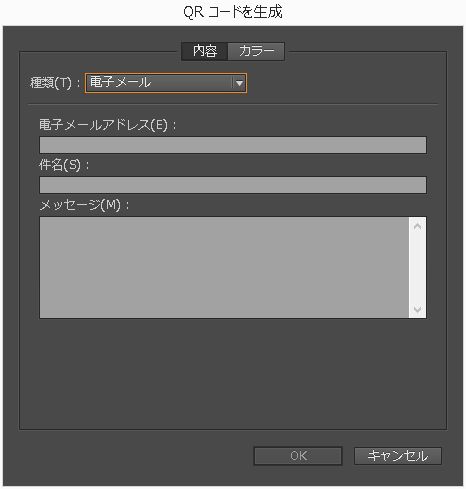Click the QR コードを生成 dialog title
Screen dimensions: 466x489
click(x=233, y=12)
